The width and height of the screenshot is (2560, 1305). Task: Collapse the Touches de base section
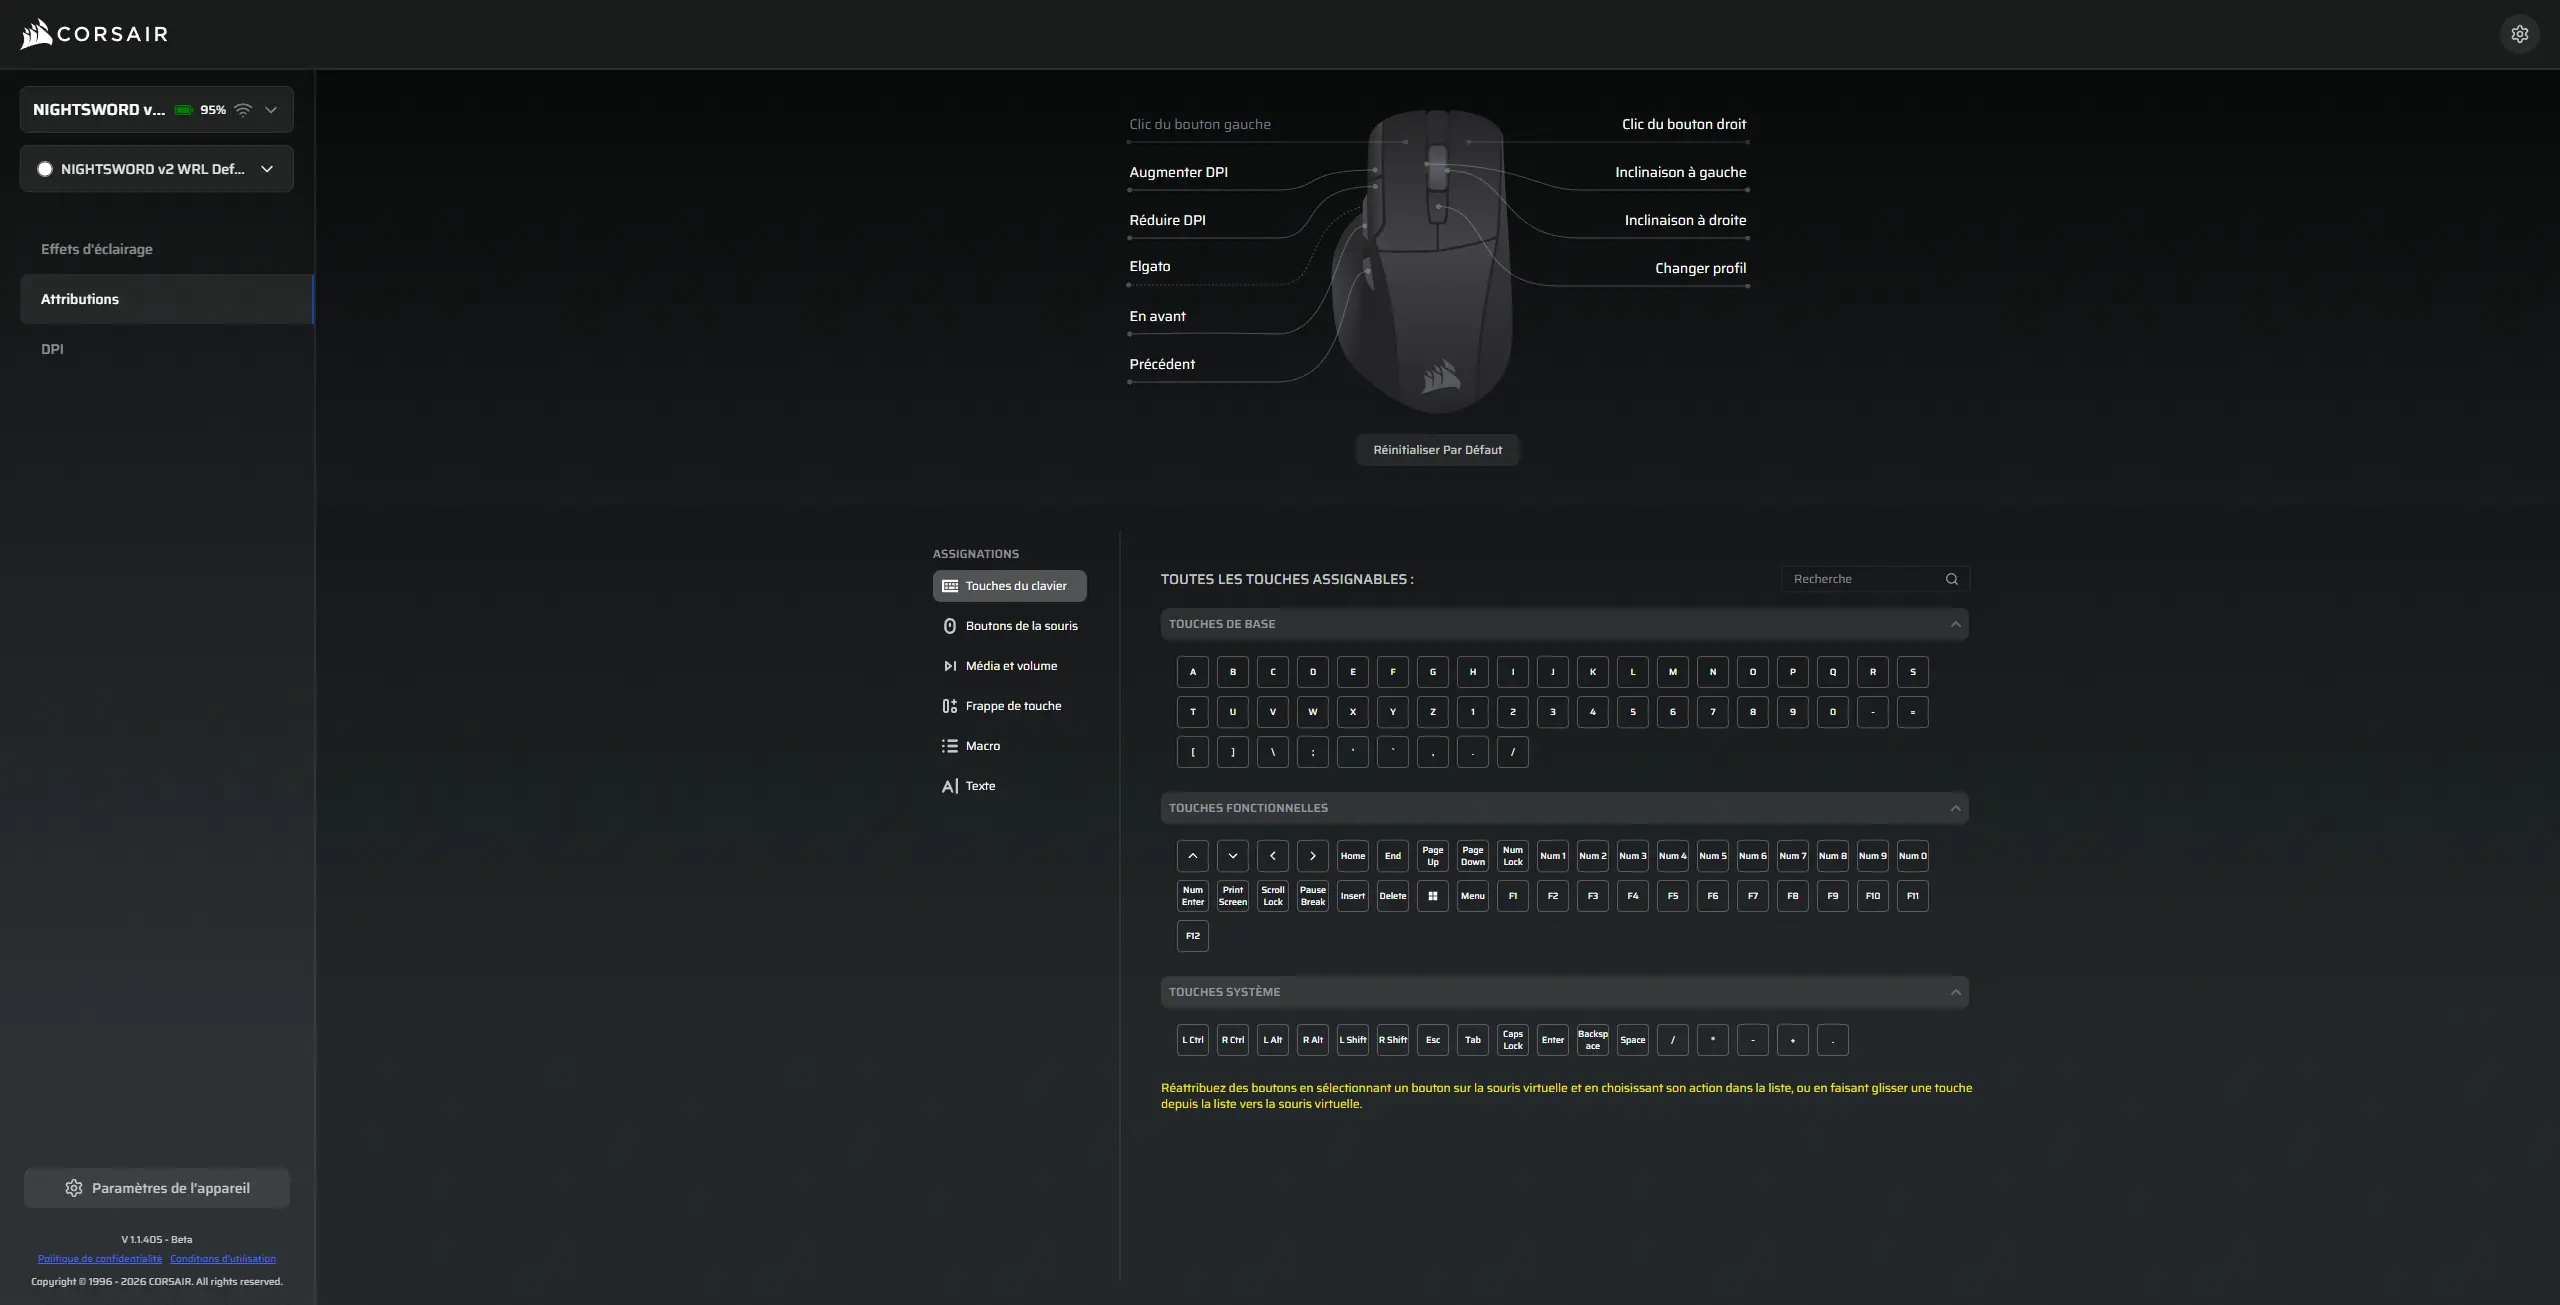click(1955, 624)
